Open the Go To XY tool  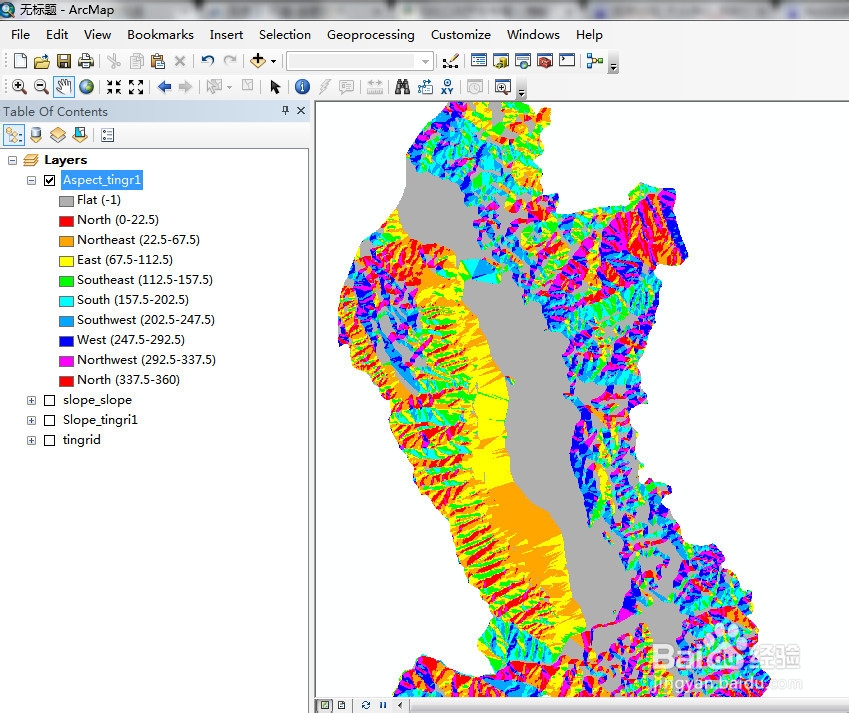click(447, 87)
